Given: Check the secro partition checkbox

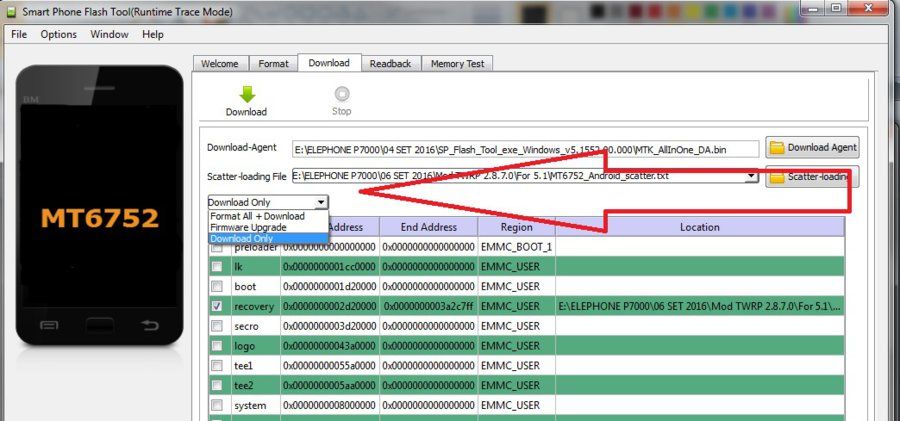Looking at the screenshot, I should [x=217, y=326].
